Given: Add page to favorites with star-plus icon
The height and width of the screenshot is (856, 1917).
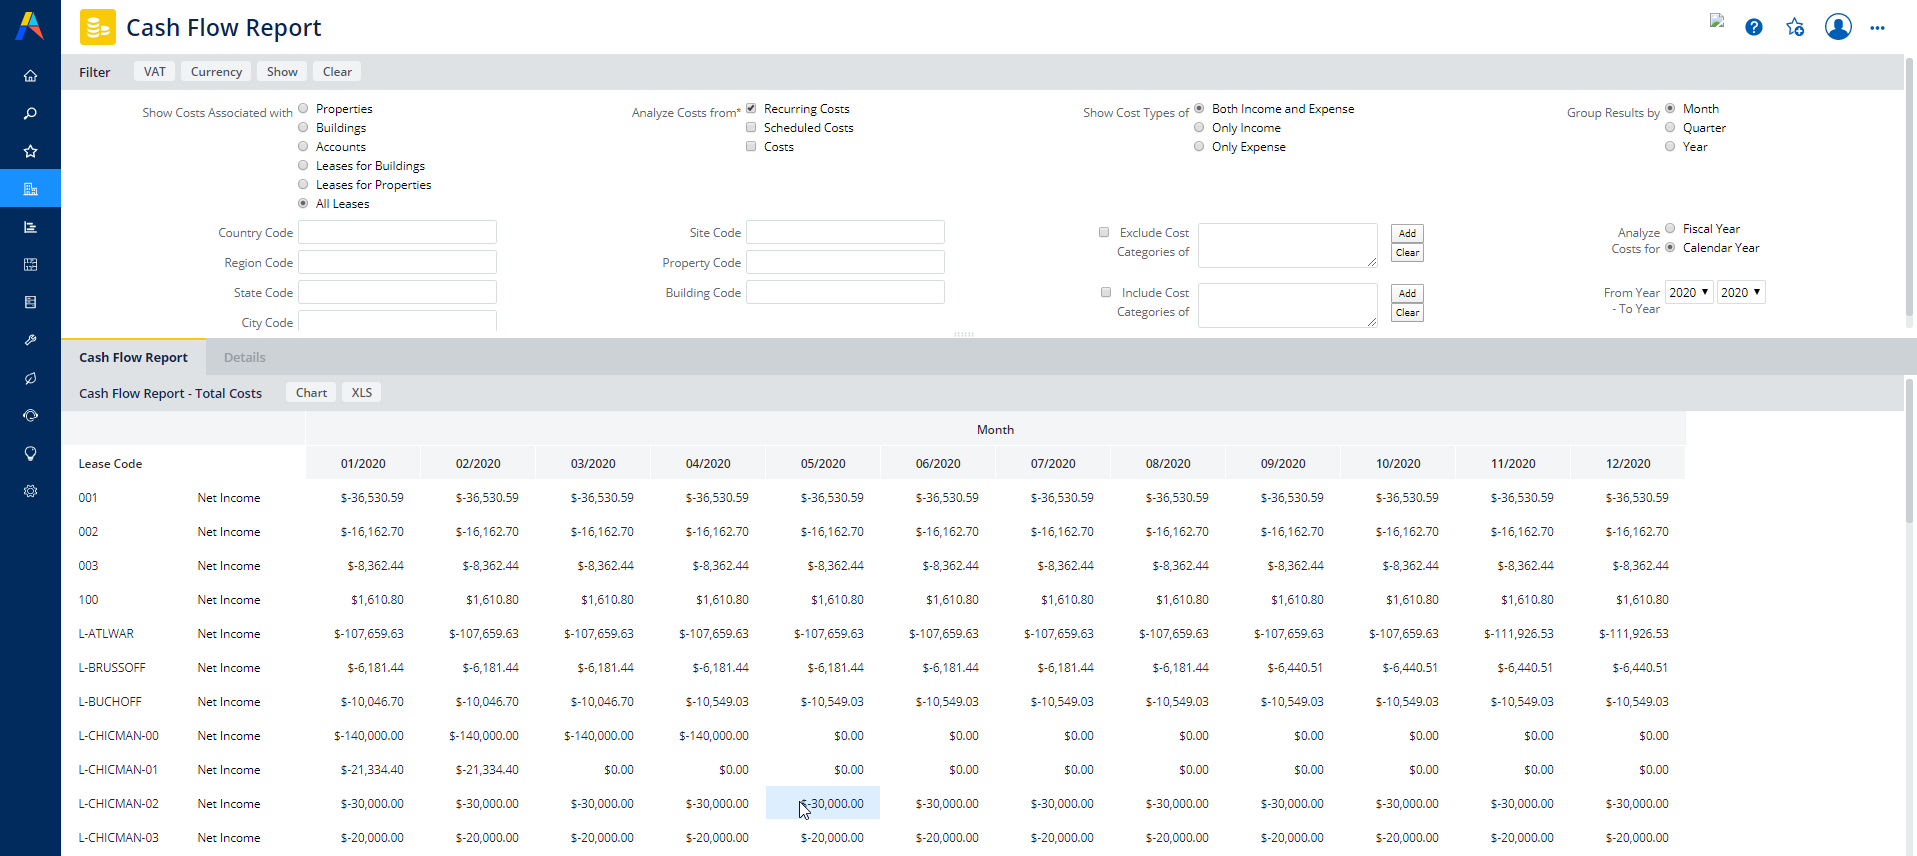Looking at the screenshot, I should [1795, 27].
